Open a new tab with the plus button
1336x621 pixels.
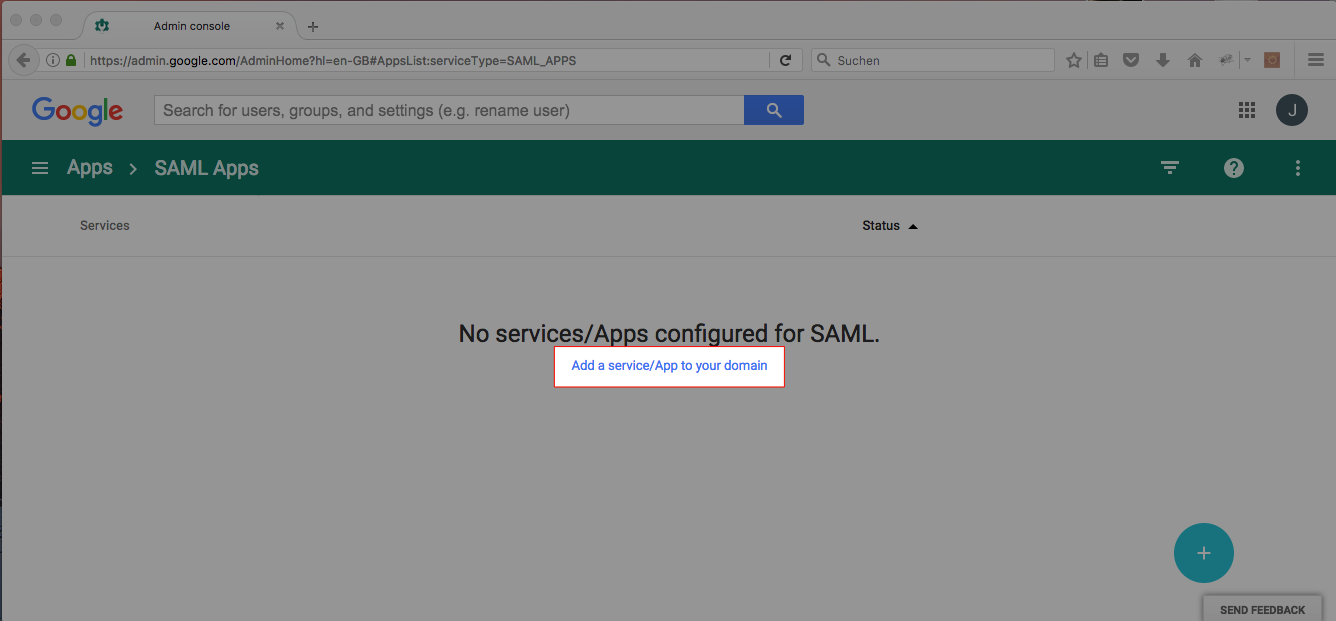click(x=313, y=27)
